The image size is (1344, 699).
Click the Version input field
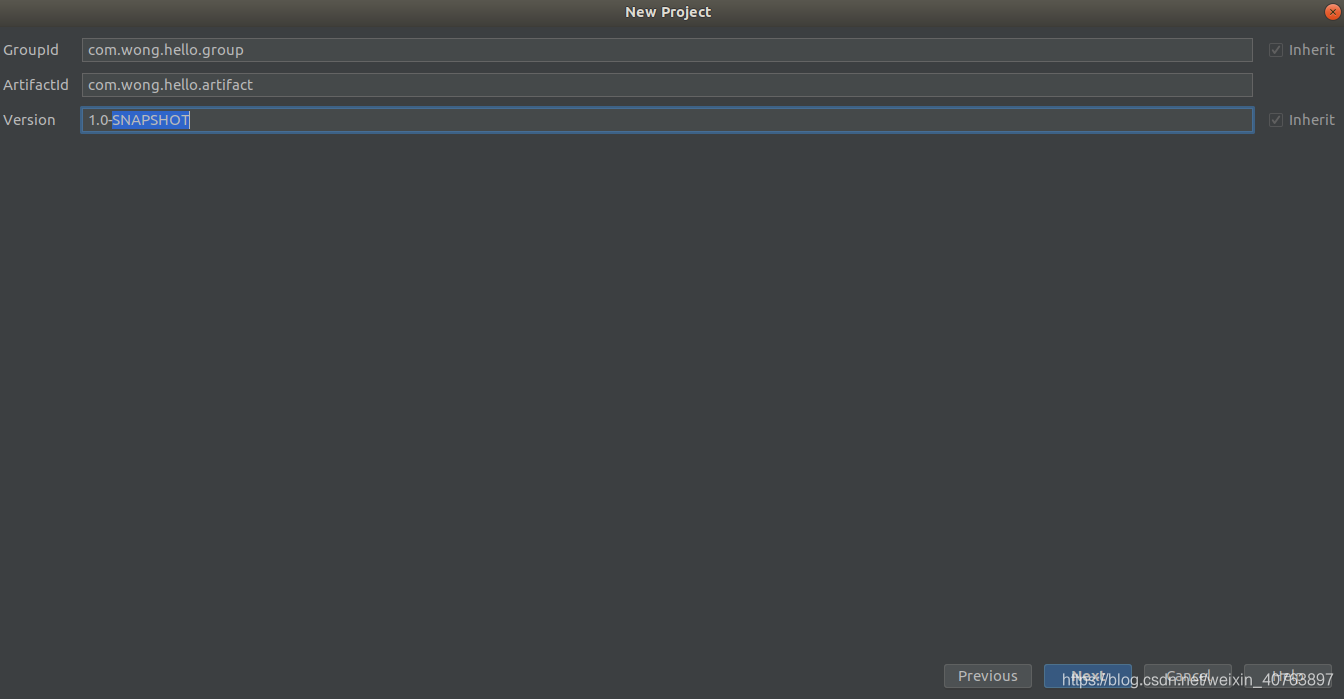coord(667,120)
